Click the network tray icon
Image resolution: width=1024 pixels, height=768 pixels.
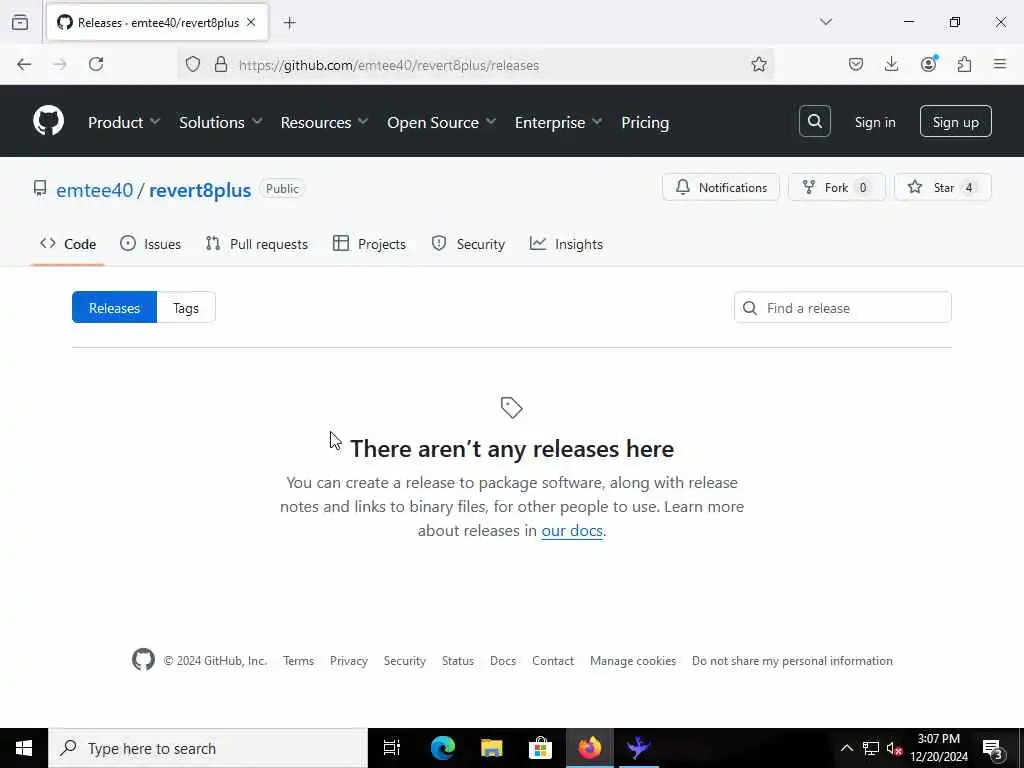(871, 748)
